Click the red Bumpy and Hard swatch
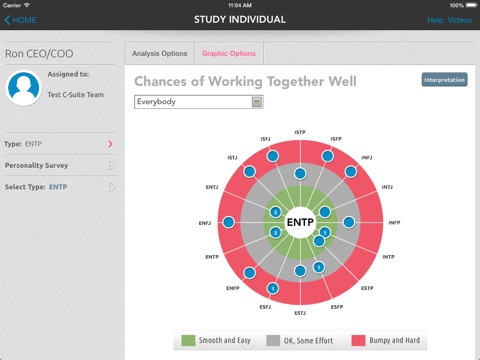Viewport: 480px width, 360px height. (358, 340)
